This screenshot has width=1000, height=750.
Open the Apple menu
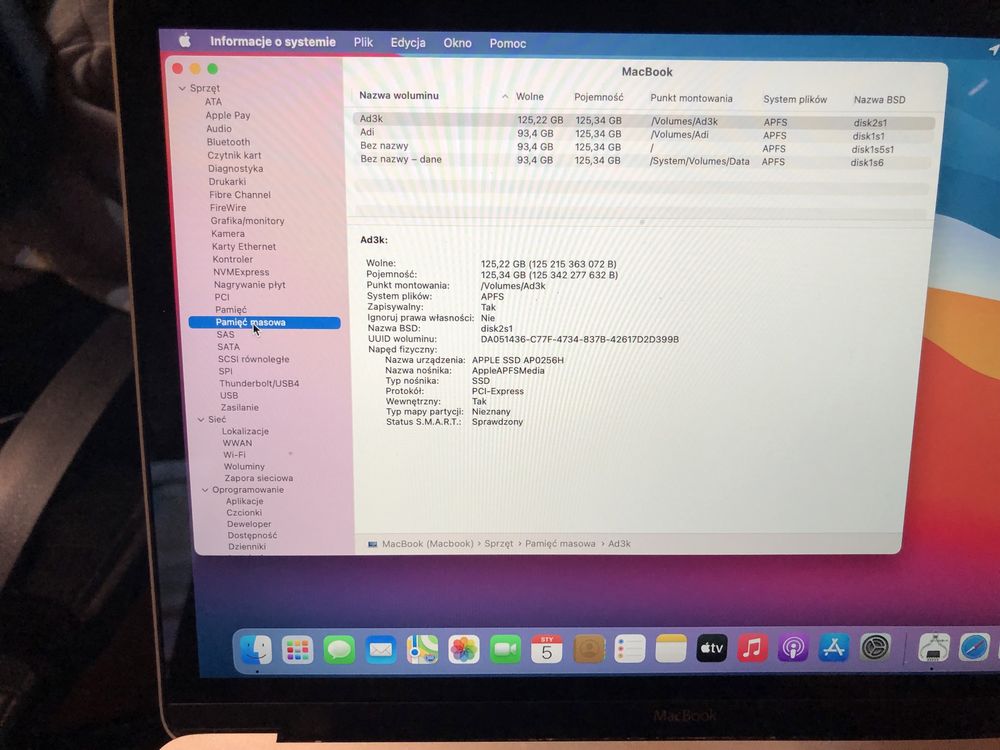pos(185,41)
